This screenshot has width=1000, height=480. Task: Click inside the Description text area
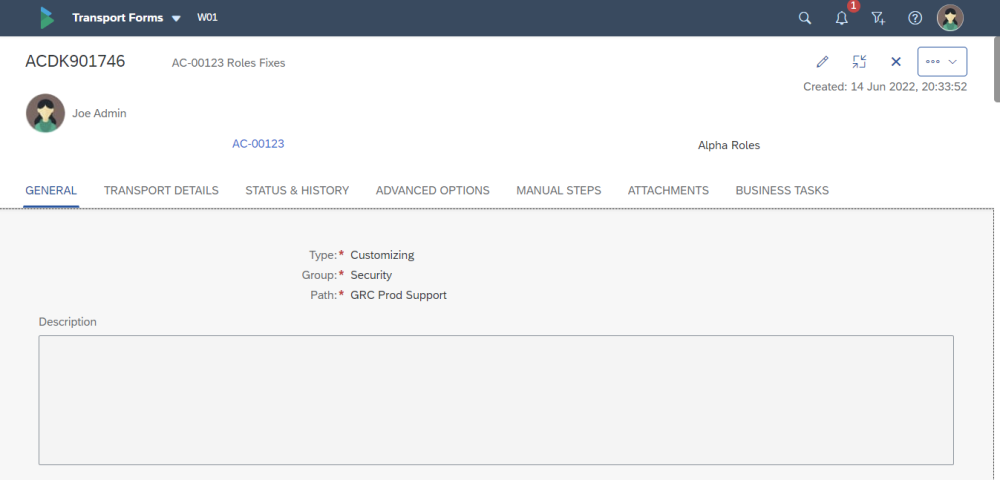[496, 399]
